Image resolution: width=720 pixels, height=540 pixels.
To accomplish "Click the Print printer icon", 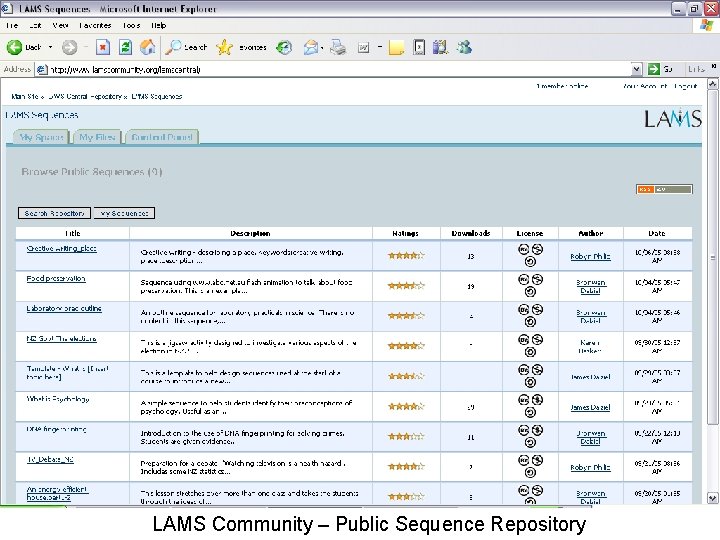I will click(x=338, y=47).
